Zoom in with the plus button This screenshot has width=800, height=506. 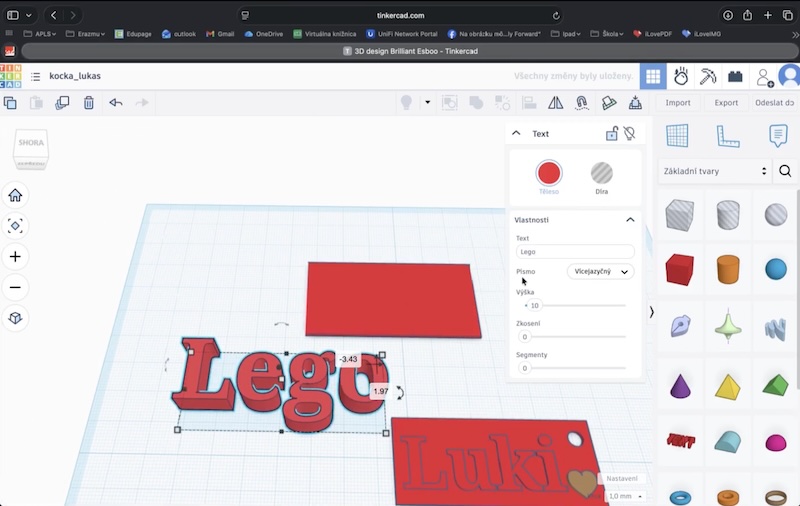click(x=15, y=257)
